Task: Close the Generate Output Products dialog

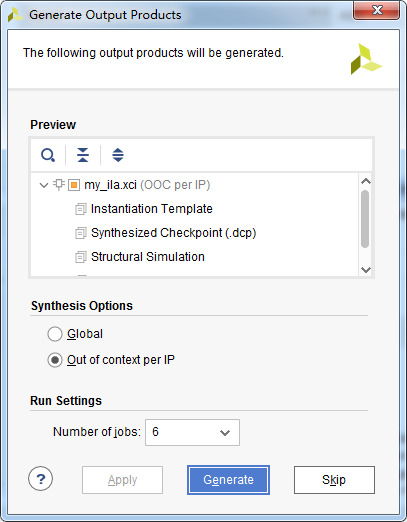Action: pyautogui.click(x=377, y=10)
